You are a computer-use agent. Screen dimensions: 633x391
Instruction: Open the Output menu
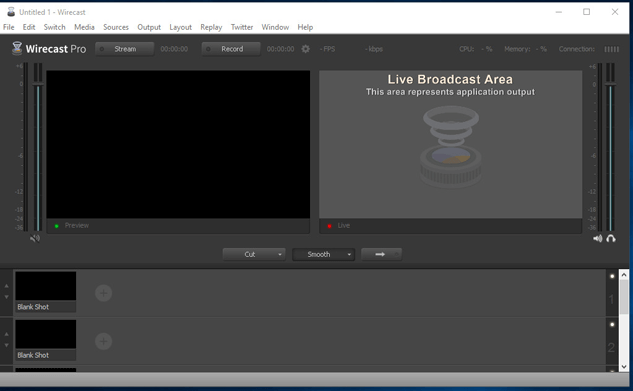click(x=149, y=27)
